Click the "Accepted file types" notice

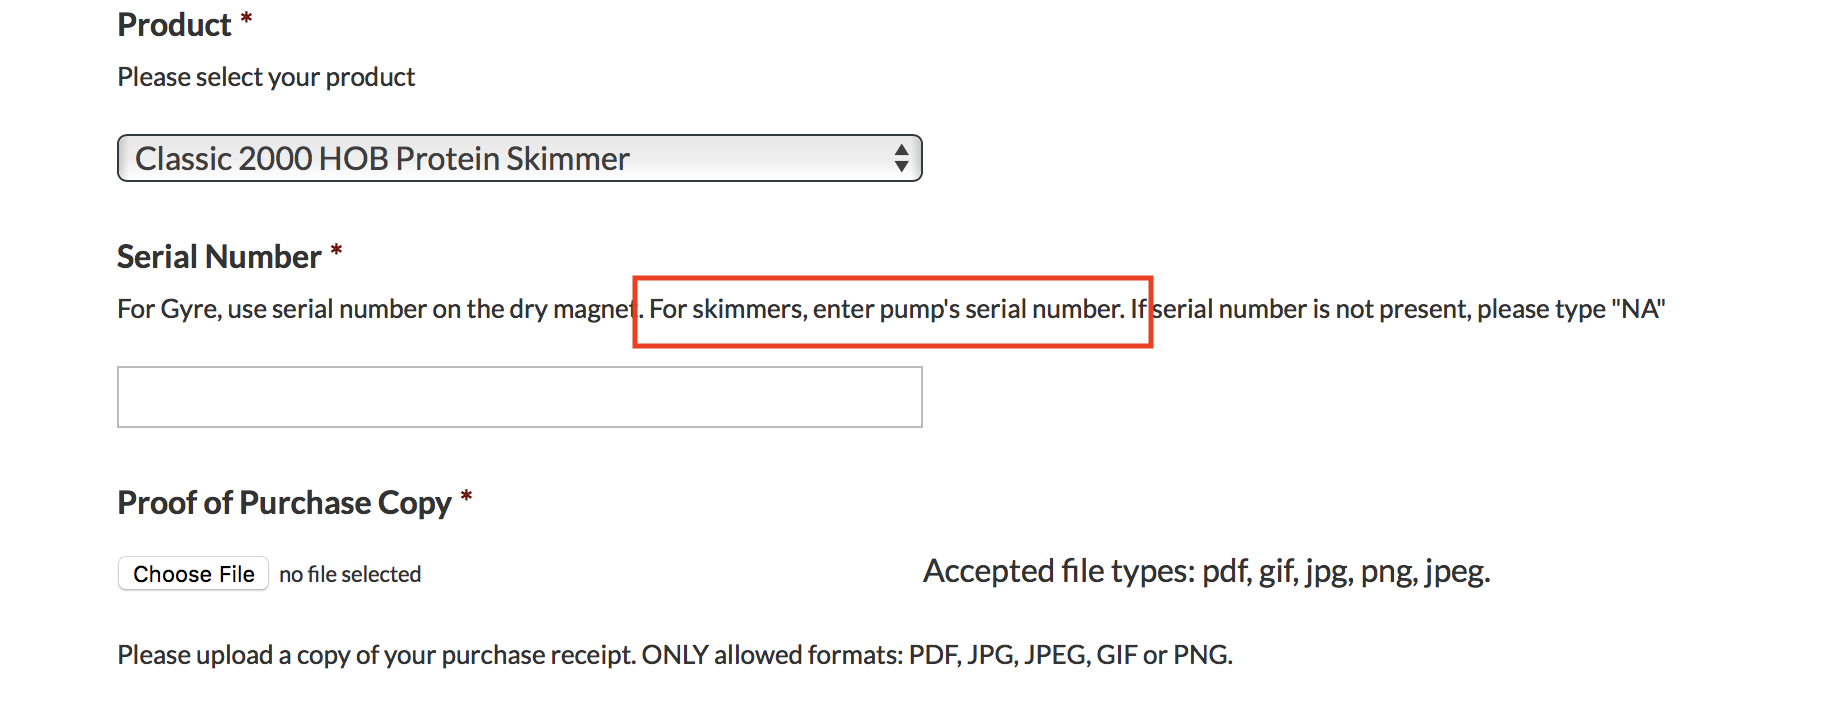[x=1206, y=571]
